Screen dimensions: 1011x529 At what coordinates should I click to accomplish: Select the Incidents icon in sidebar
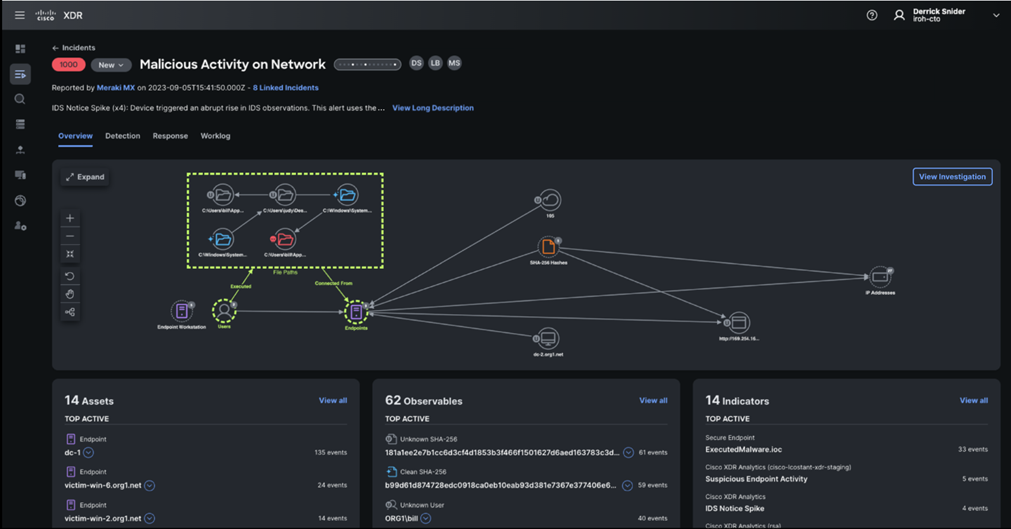pyautogui.click(x=20, y=74)
